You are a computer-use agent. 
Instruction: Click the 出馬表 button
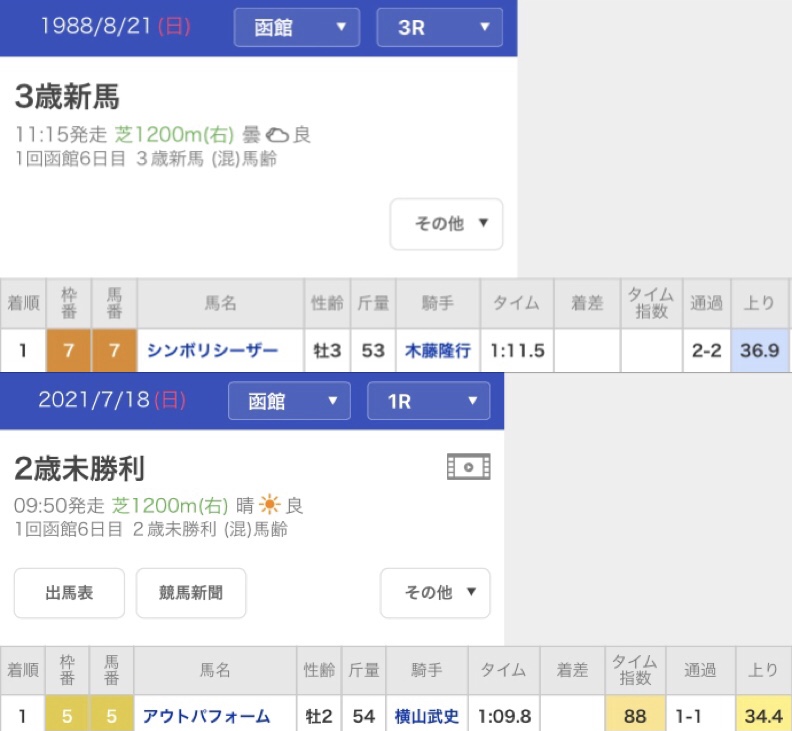[69, 593]
